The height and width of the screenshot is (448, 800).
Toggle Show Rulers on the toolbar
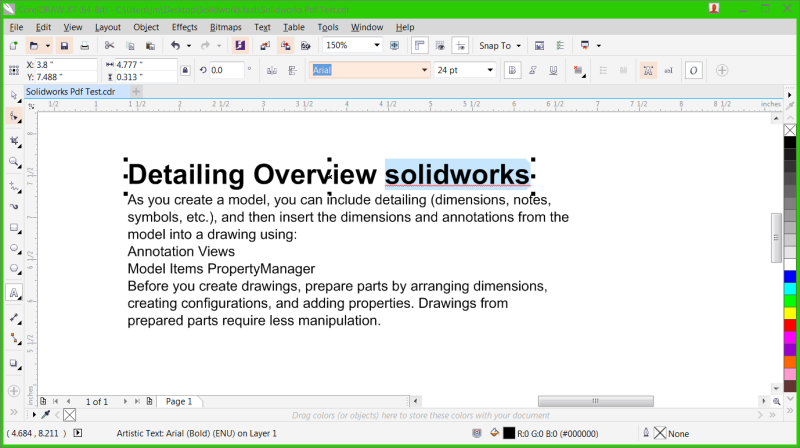[419, 46]
